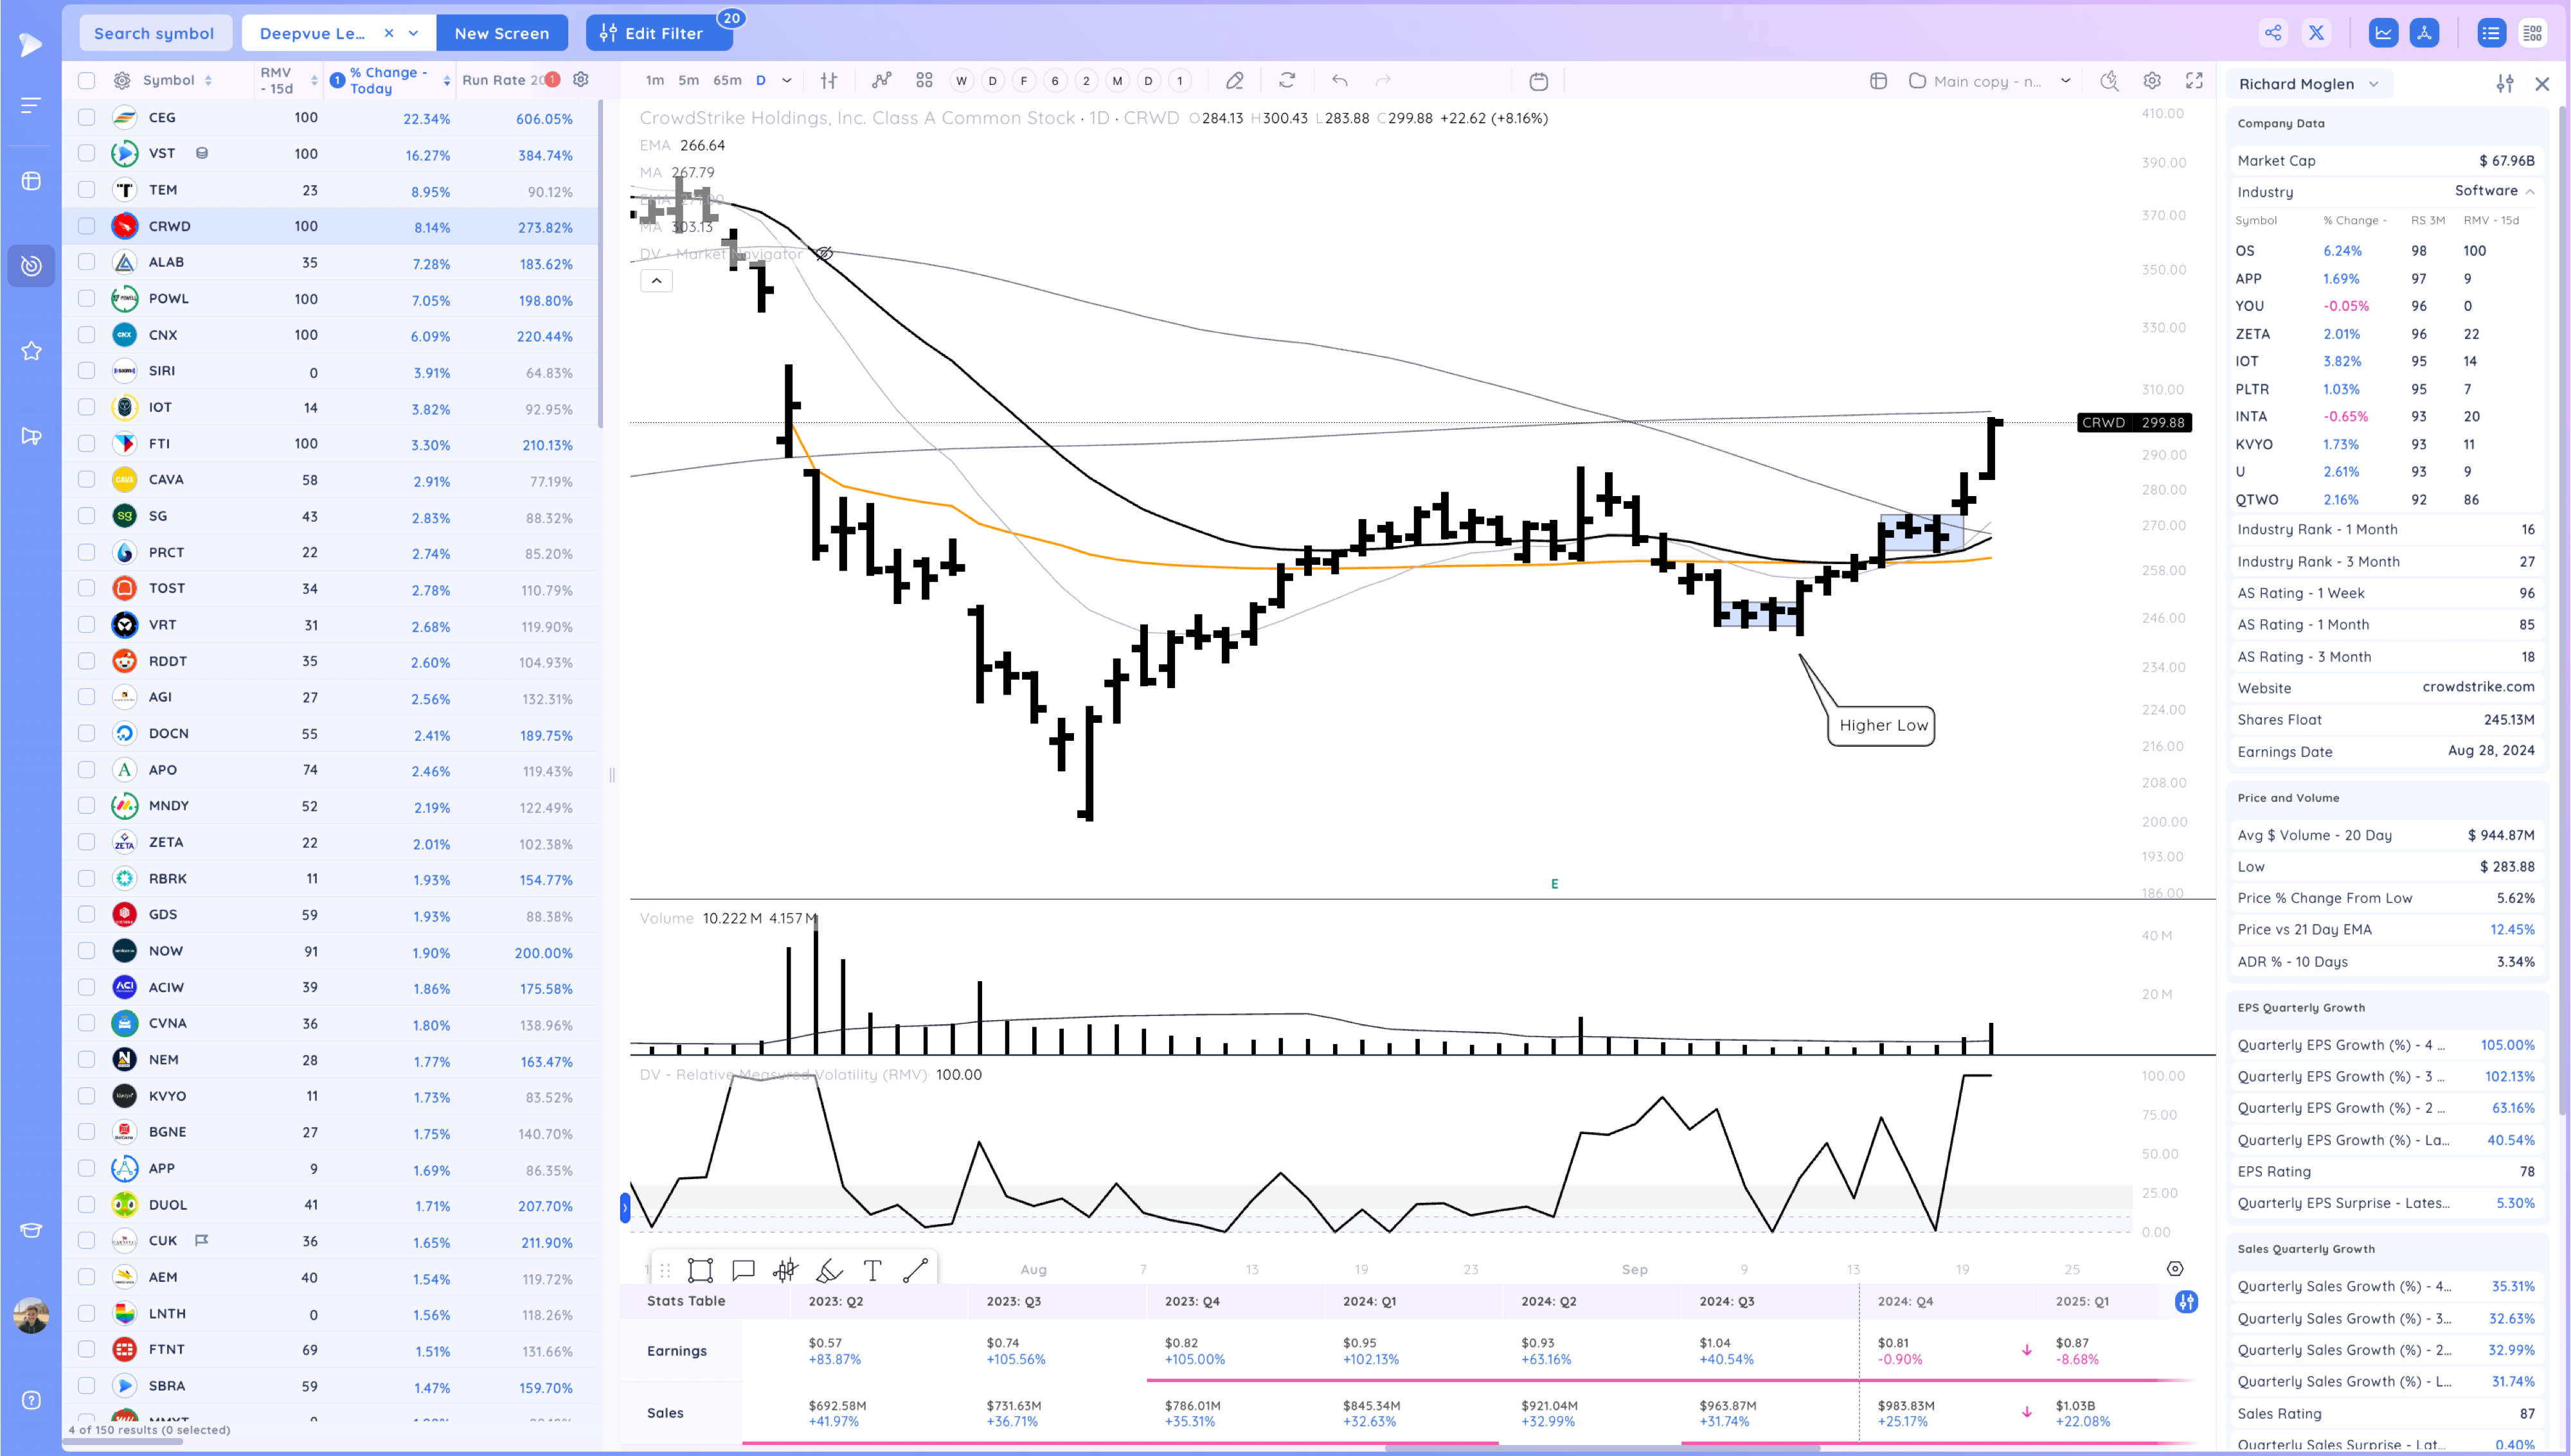Viewport: 2571px width, 1456px height.
Task: Select the trend line drawing tool
Action: [x=915, y=1270]
